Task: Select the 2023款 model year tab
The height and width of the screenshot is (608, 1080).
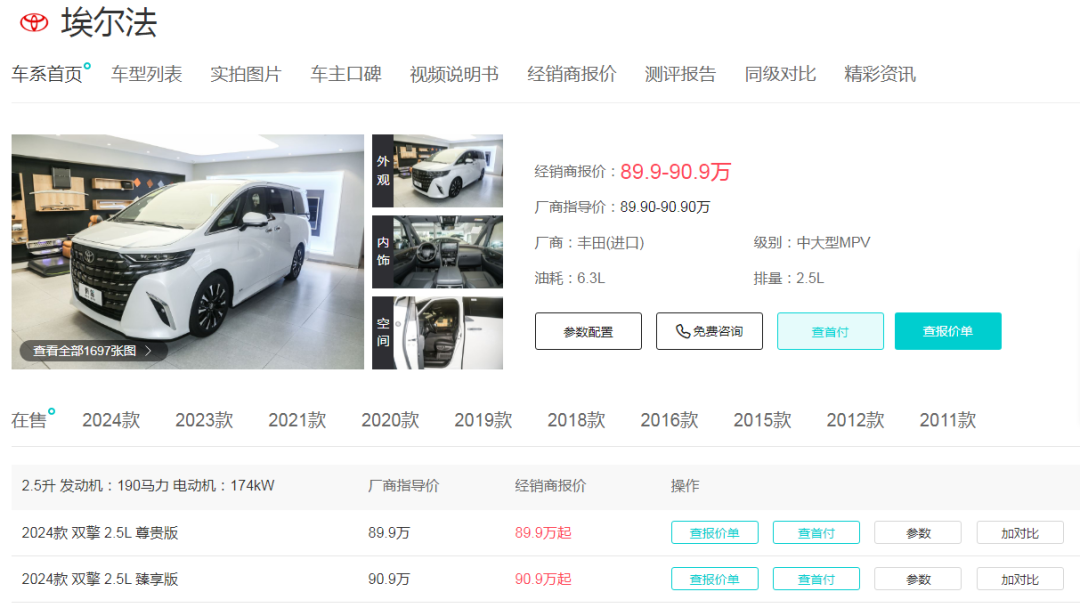Action: tap(203, 420)
